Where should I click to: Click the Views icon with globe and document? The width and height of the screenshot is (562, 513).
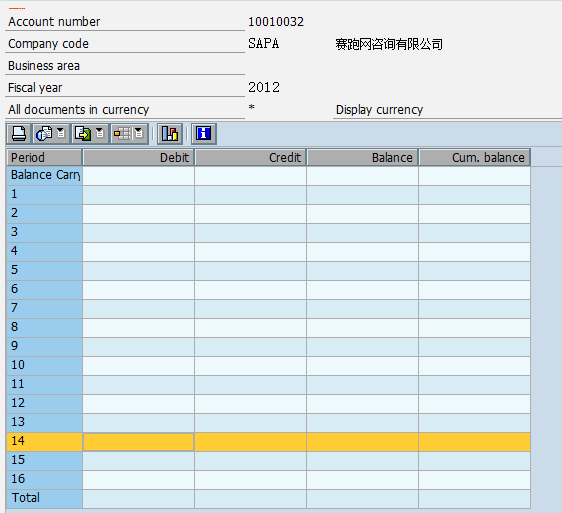(44, 134)
